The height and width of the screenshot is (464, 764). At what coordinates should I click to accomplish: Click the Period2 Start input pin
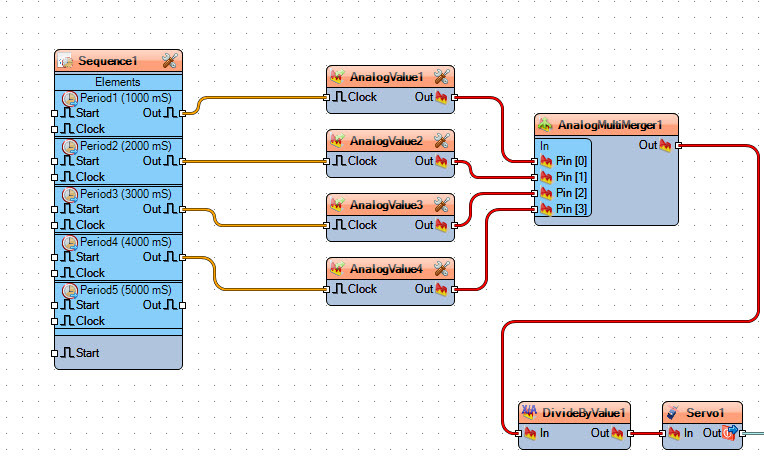[55, 161]
